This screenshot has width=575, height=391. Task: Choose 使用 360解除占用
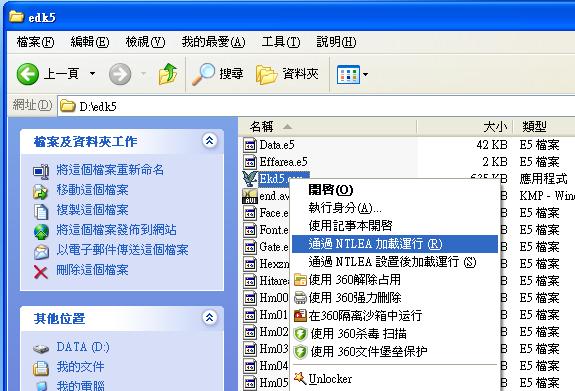click(395, 280)
